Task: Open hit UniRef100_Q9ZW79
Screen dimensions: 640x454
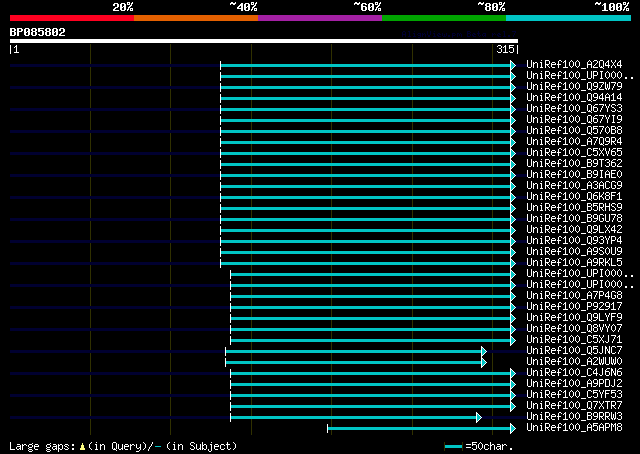Action: pyautogui.click(x=574, y=87)
